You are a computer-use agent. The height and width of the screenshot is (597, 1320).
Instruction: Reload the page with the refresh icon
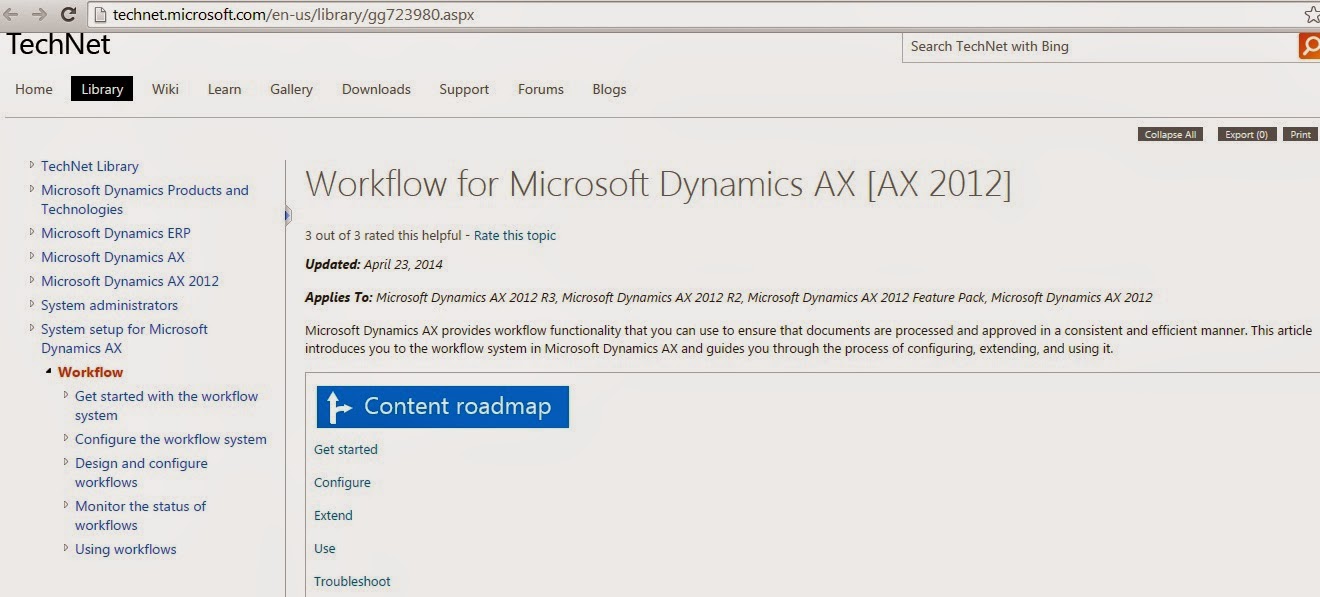pyautogui.click(x=67, y=14)
